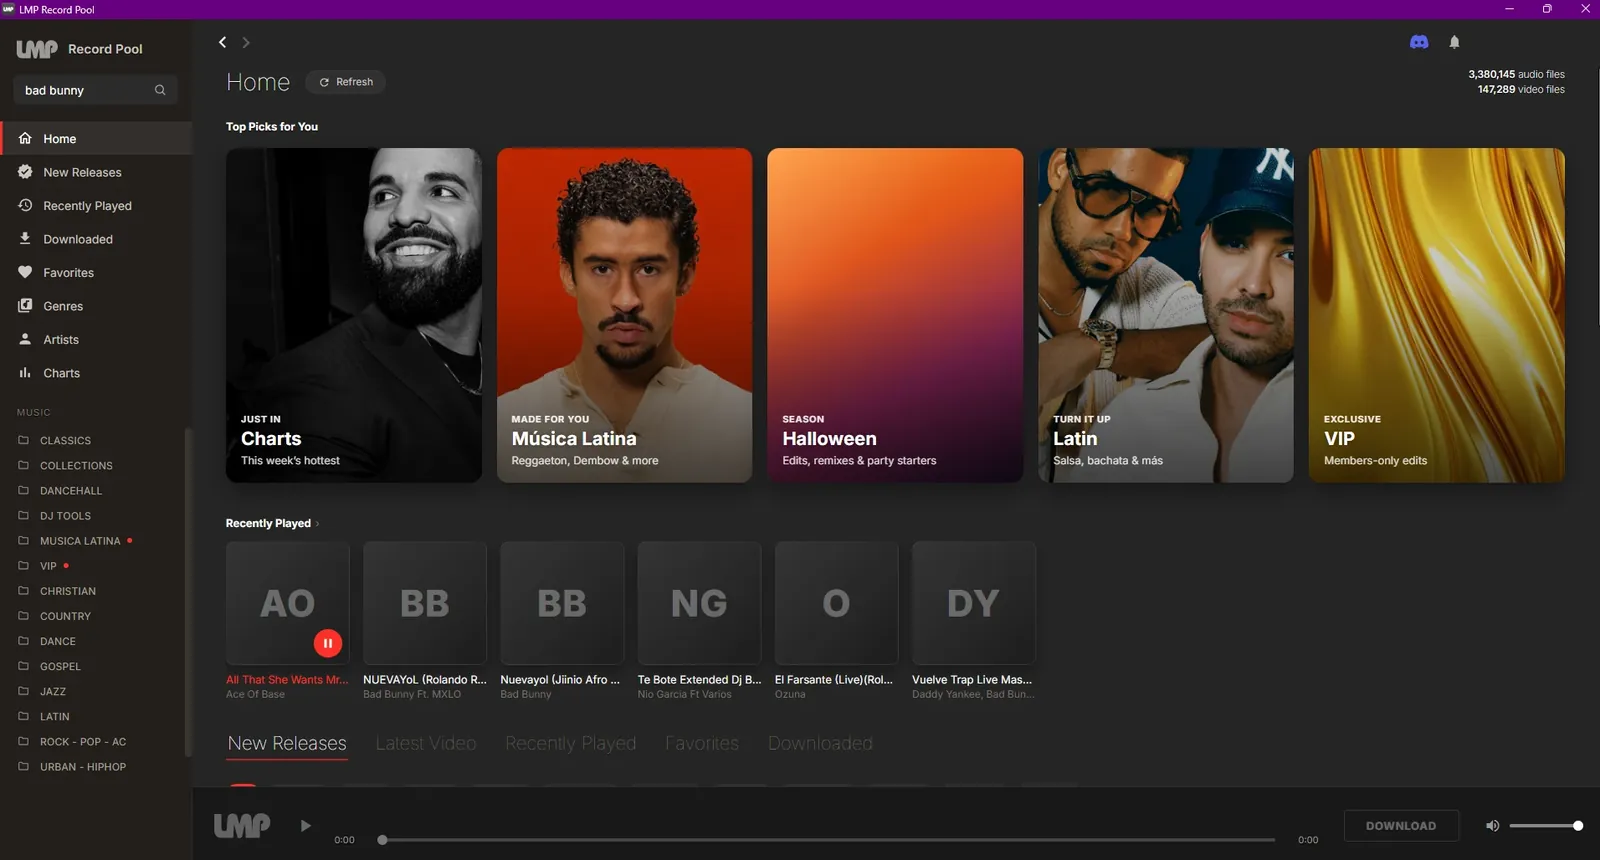Open Genres in the sidebar

[x=96, y=306]
